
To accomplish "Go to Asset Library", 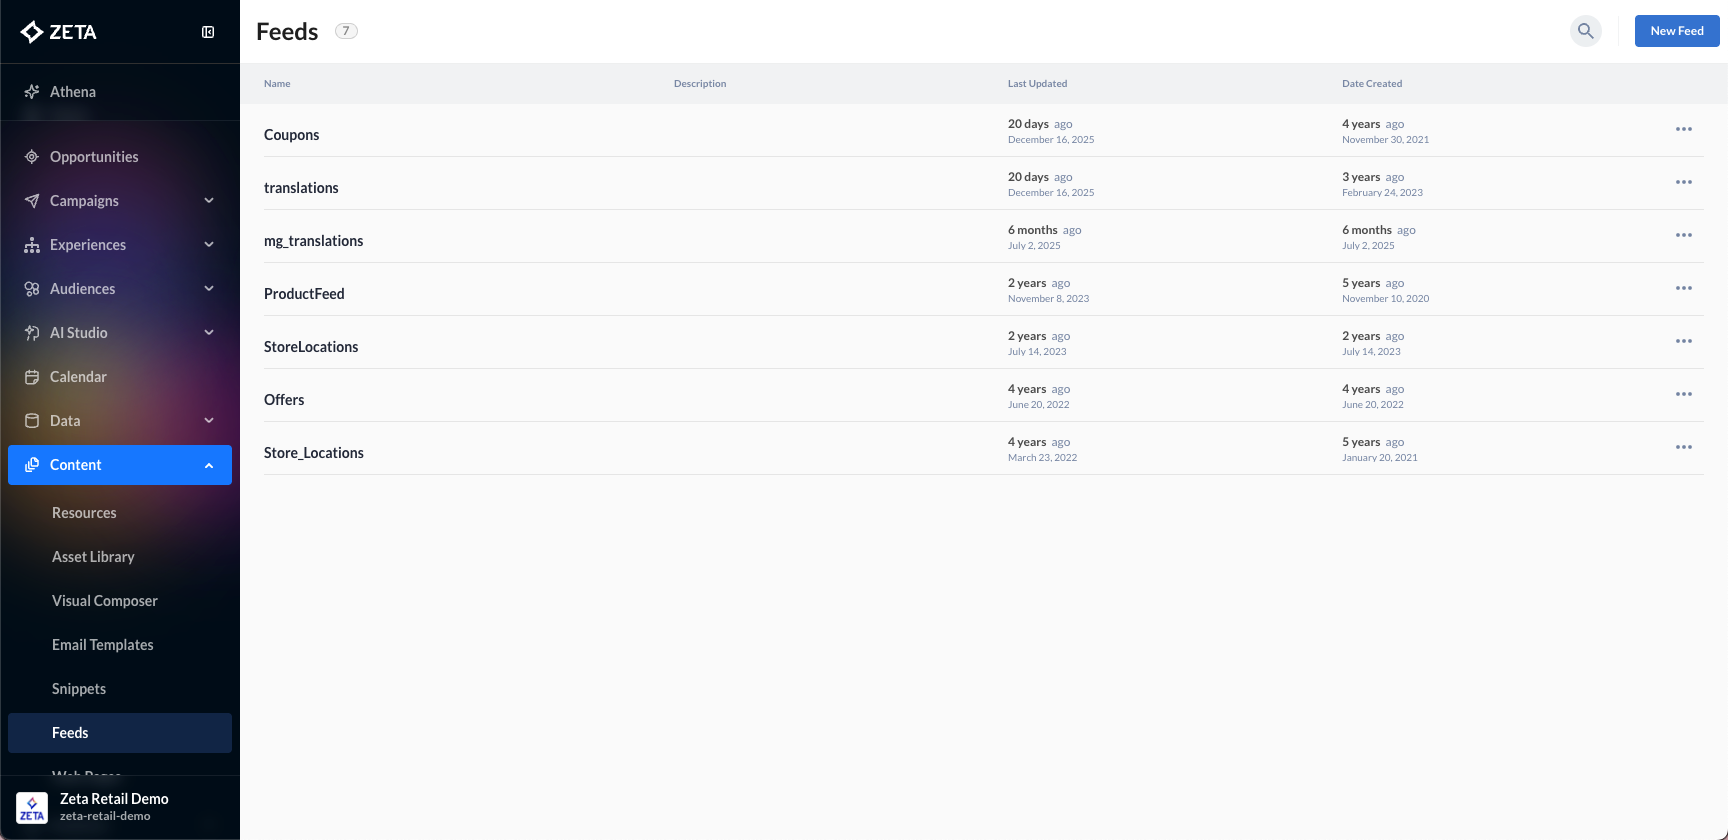I will [93, 557].
